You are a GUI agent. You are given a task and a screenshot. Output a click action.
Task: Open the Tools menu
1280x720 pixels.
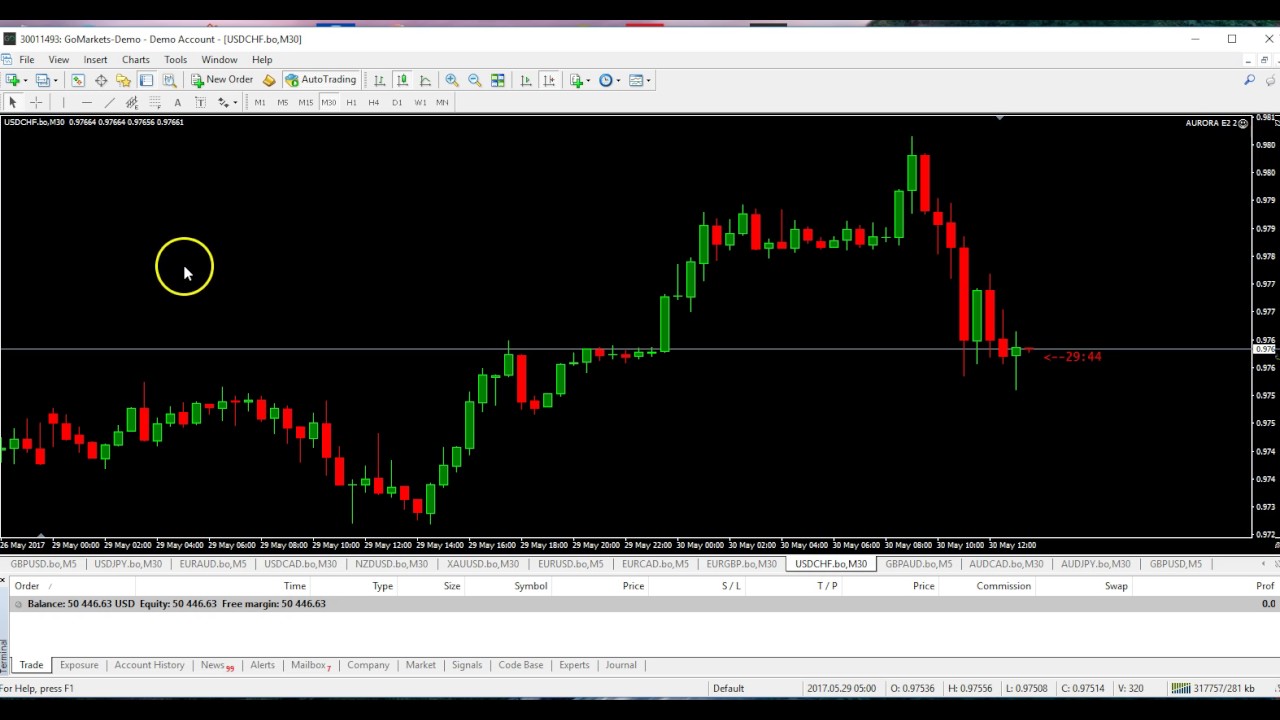(x=175, y=60)
